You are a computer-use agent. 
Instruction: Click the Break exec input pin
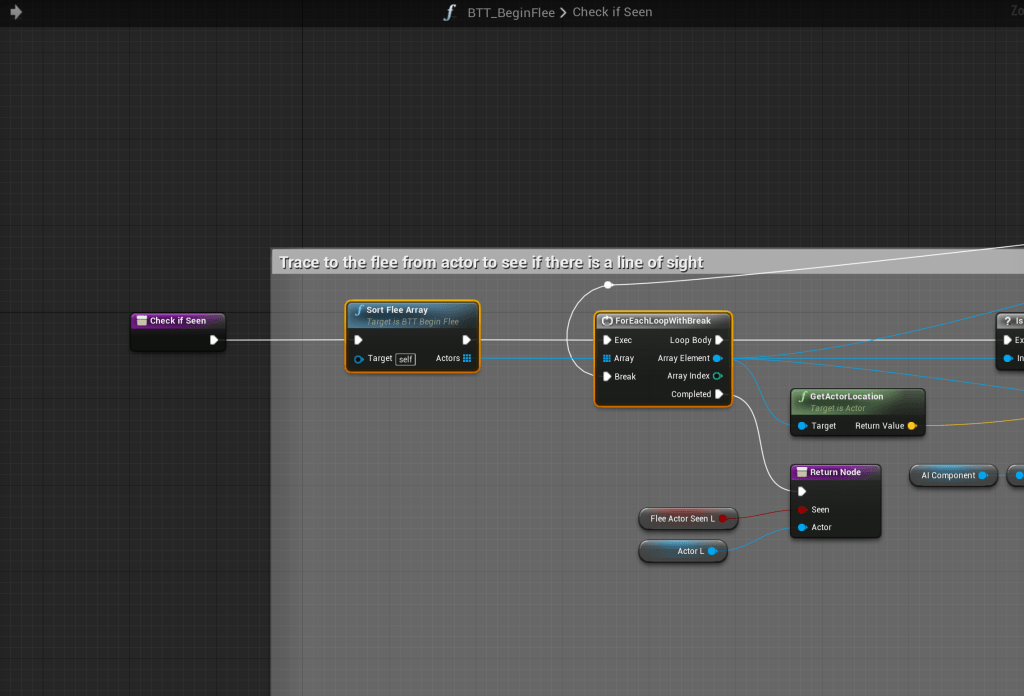coord(606,377)
